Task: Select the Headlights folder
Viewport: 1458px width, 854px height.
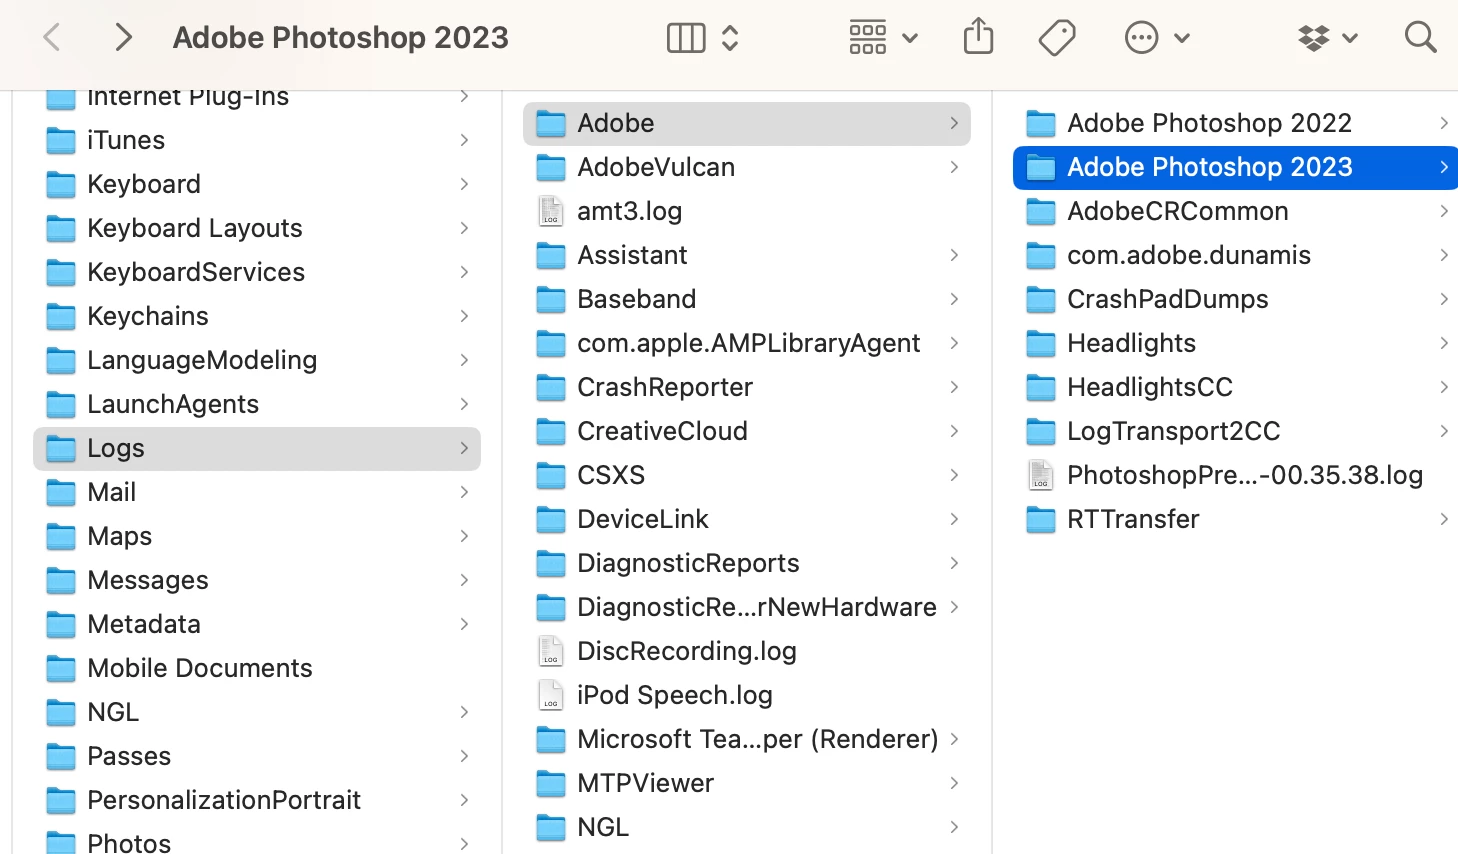Action: [x=1235, y=343]
